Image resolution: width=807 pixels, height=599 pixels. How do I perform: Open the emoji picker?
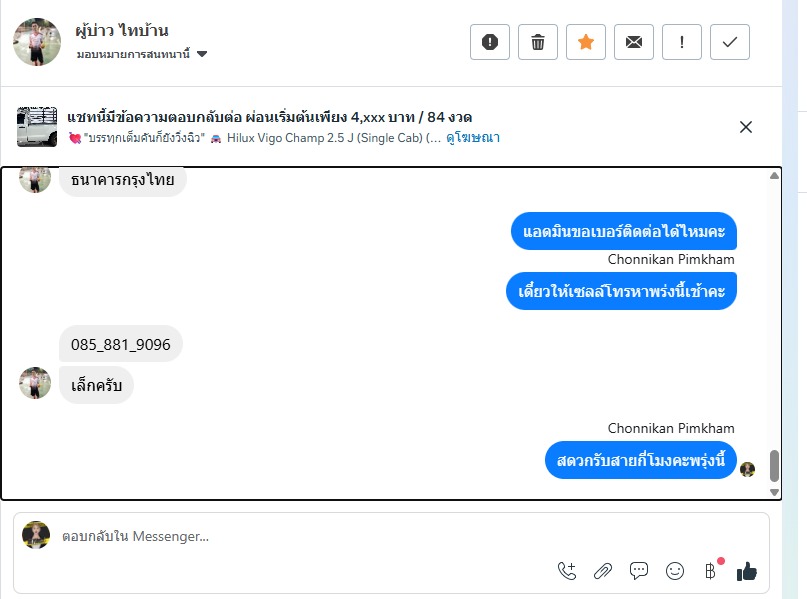(675, 571)
